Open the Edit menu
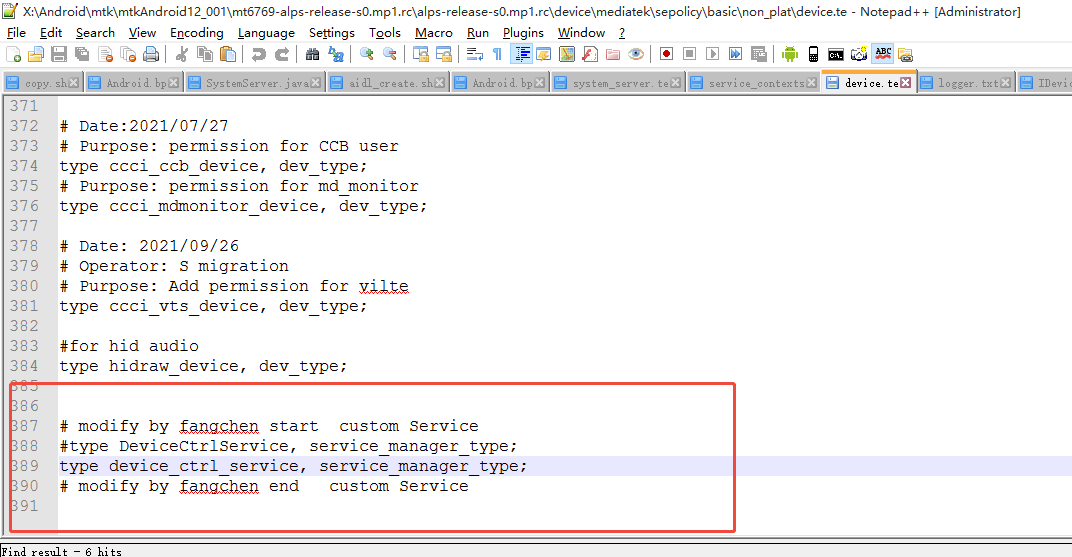This screenshot has width=1072, height=557. [x=51, y=33]
